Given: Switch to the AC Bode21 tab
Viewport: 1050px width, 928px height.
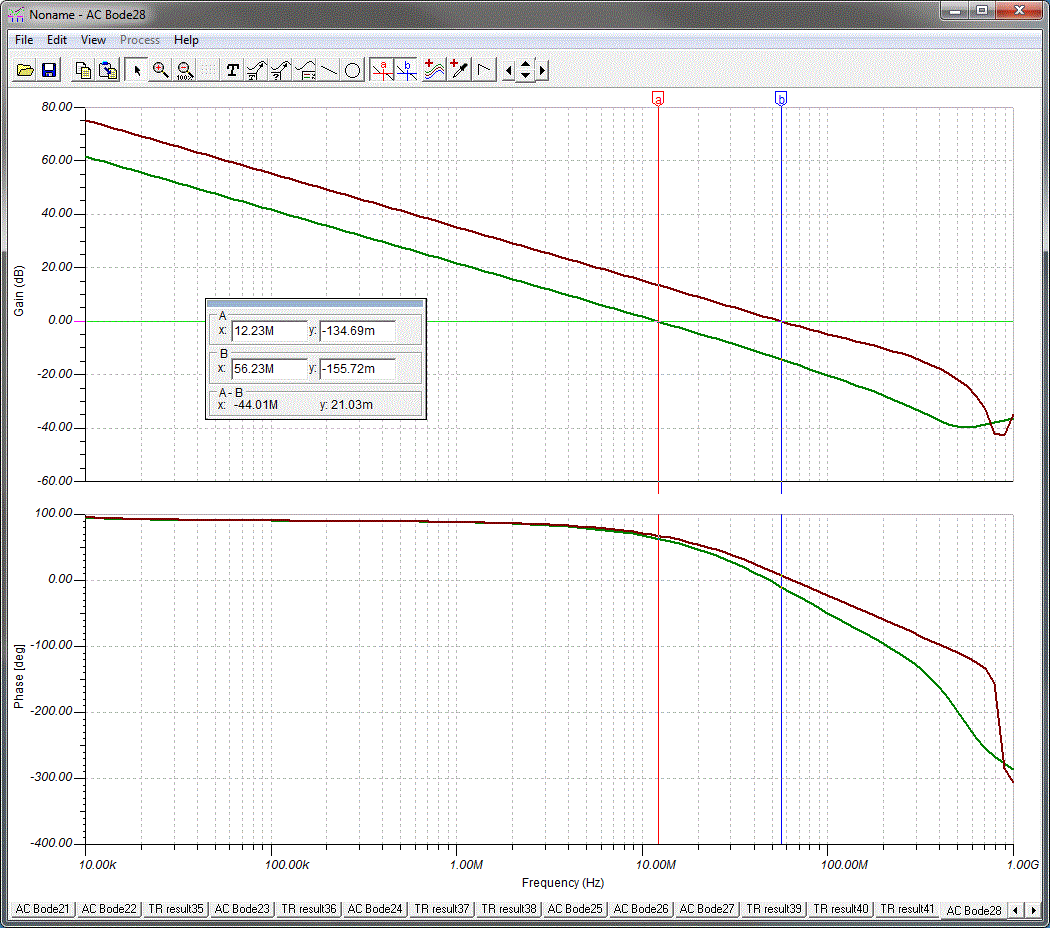Looking at the screenshot, I should pyautogui.click(x=43, y=909).
